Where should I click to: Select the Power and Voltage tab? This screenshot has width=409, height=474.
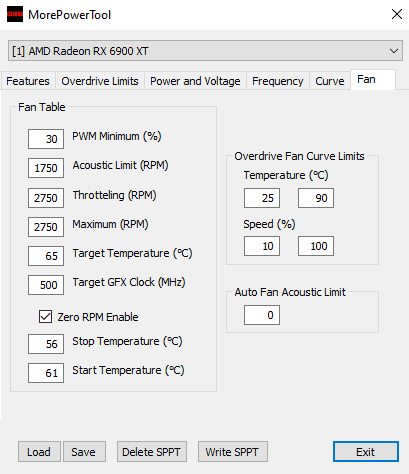coord(195,81)
